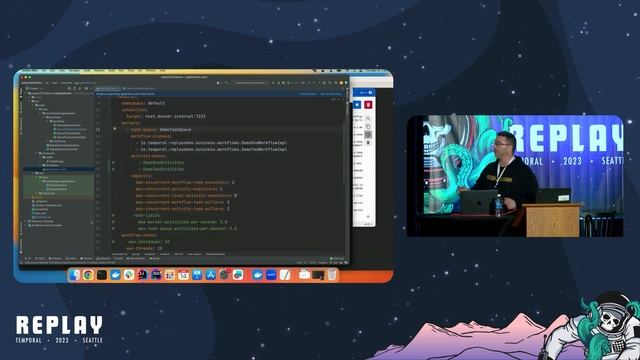The image size is (640, 360).
Task: Switch to the first editor tab application.yaml
Action: 108,89
